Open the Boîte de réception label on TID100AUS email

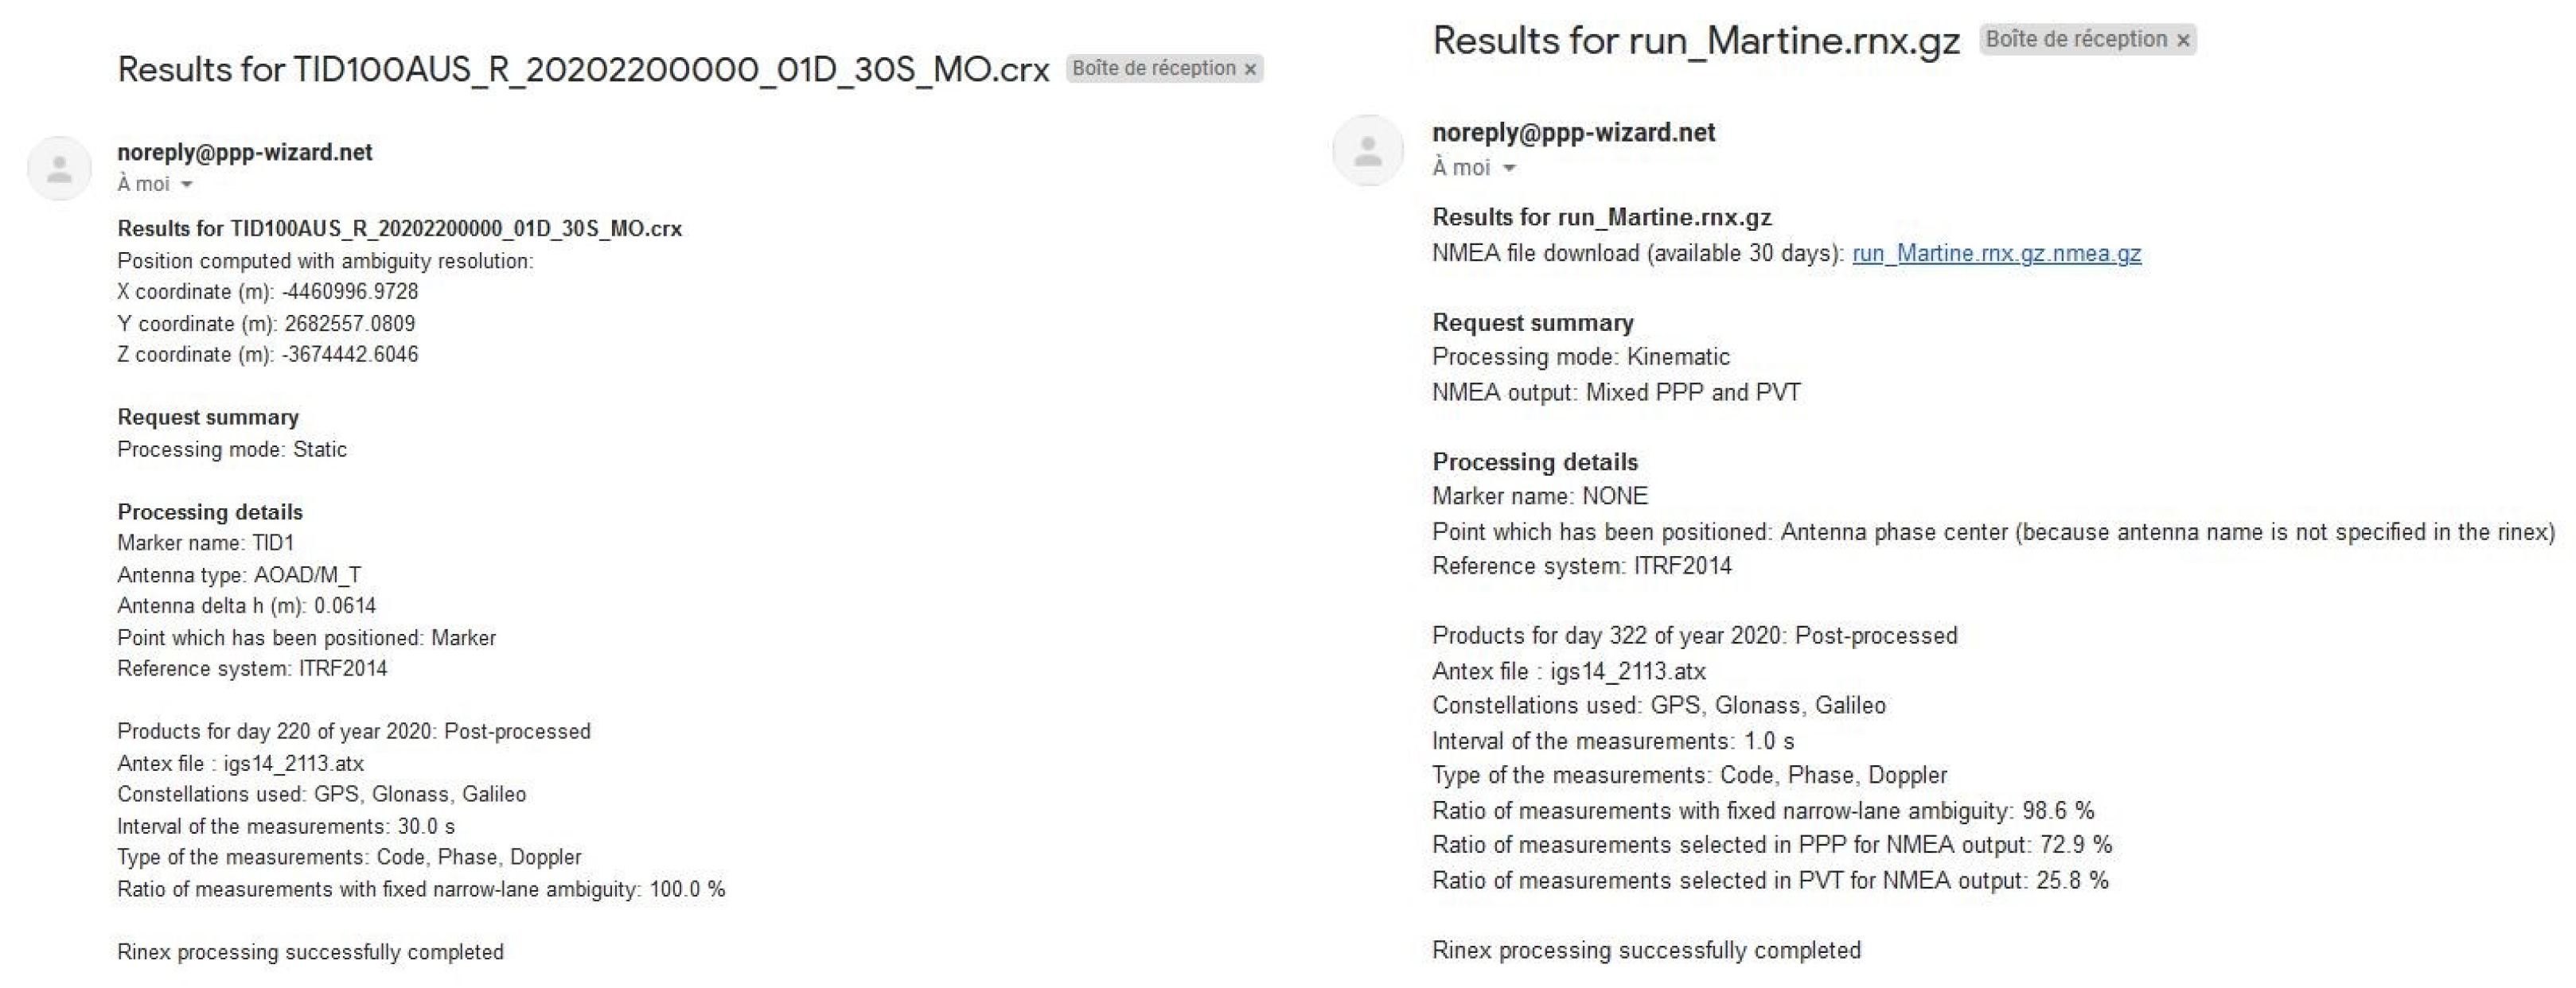[1154, 68]
